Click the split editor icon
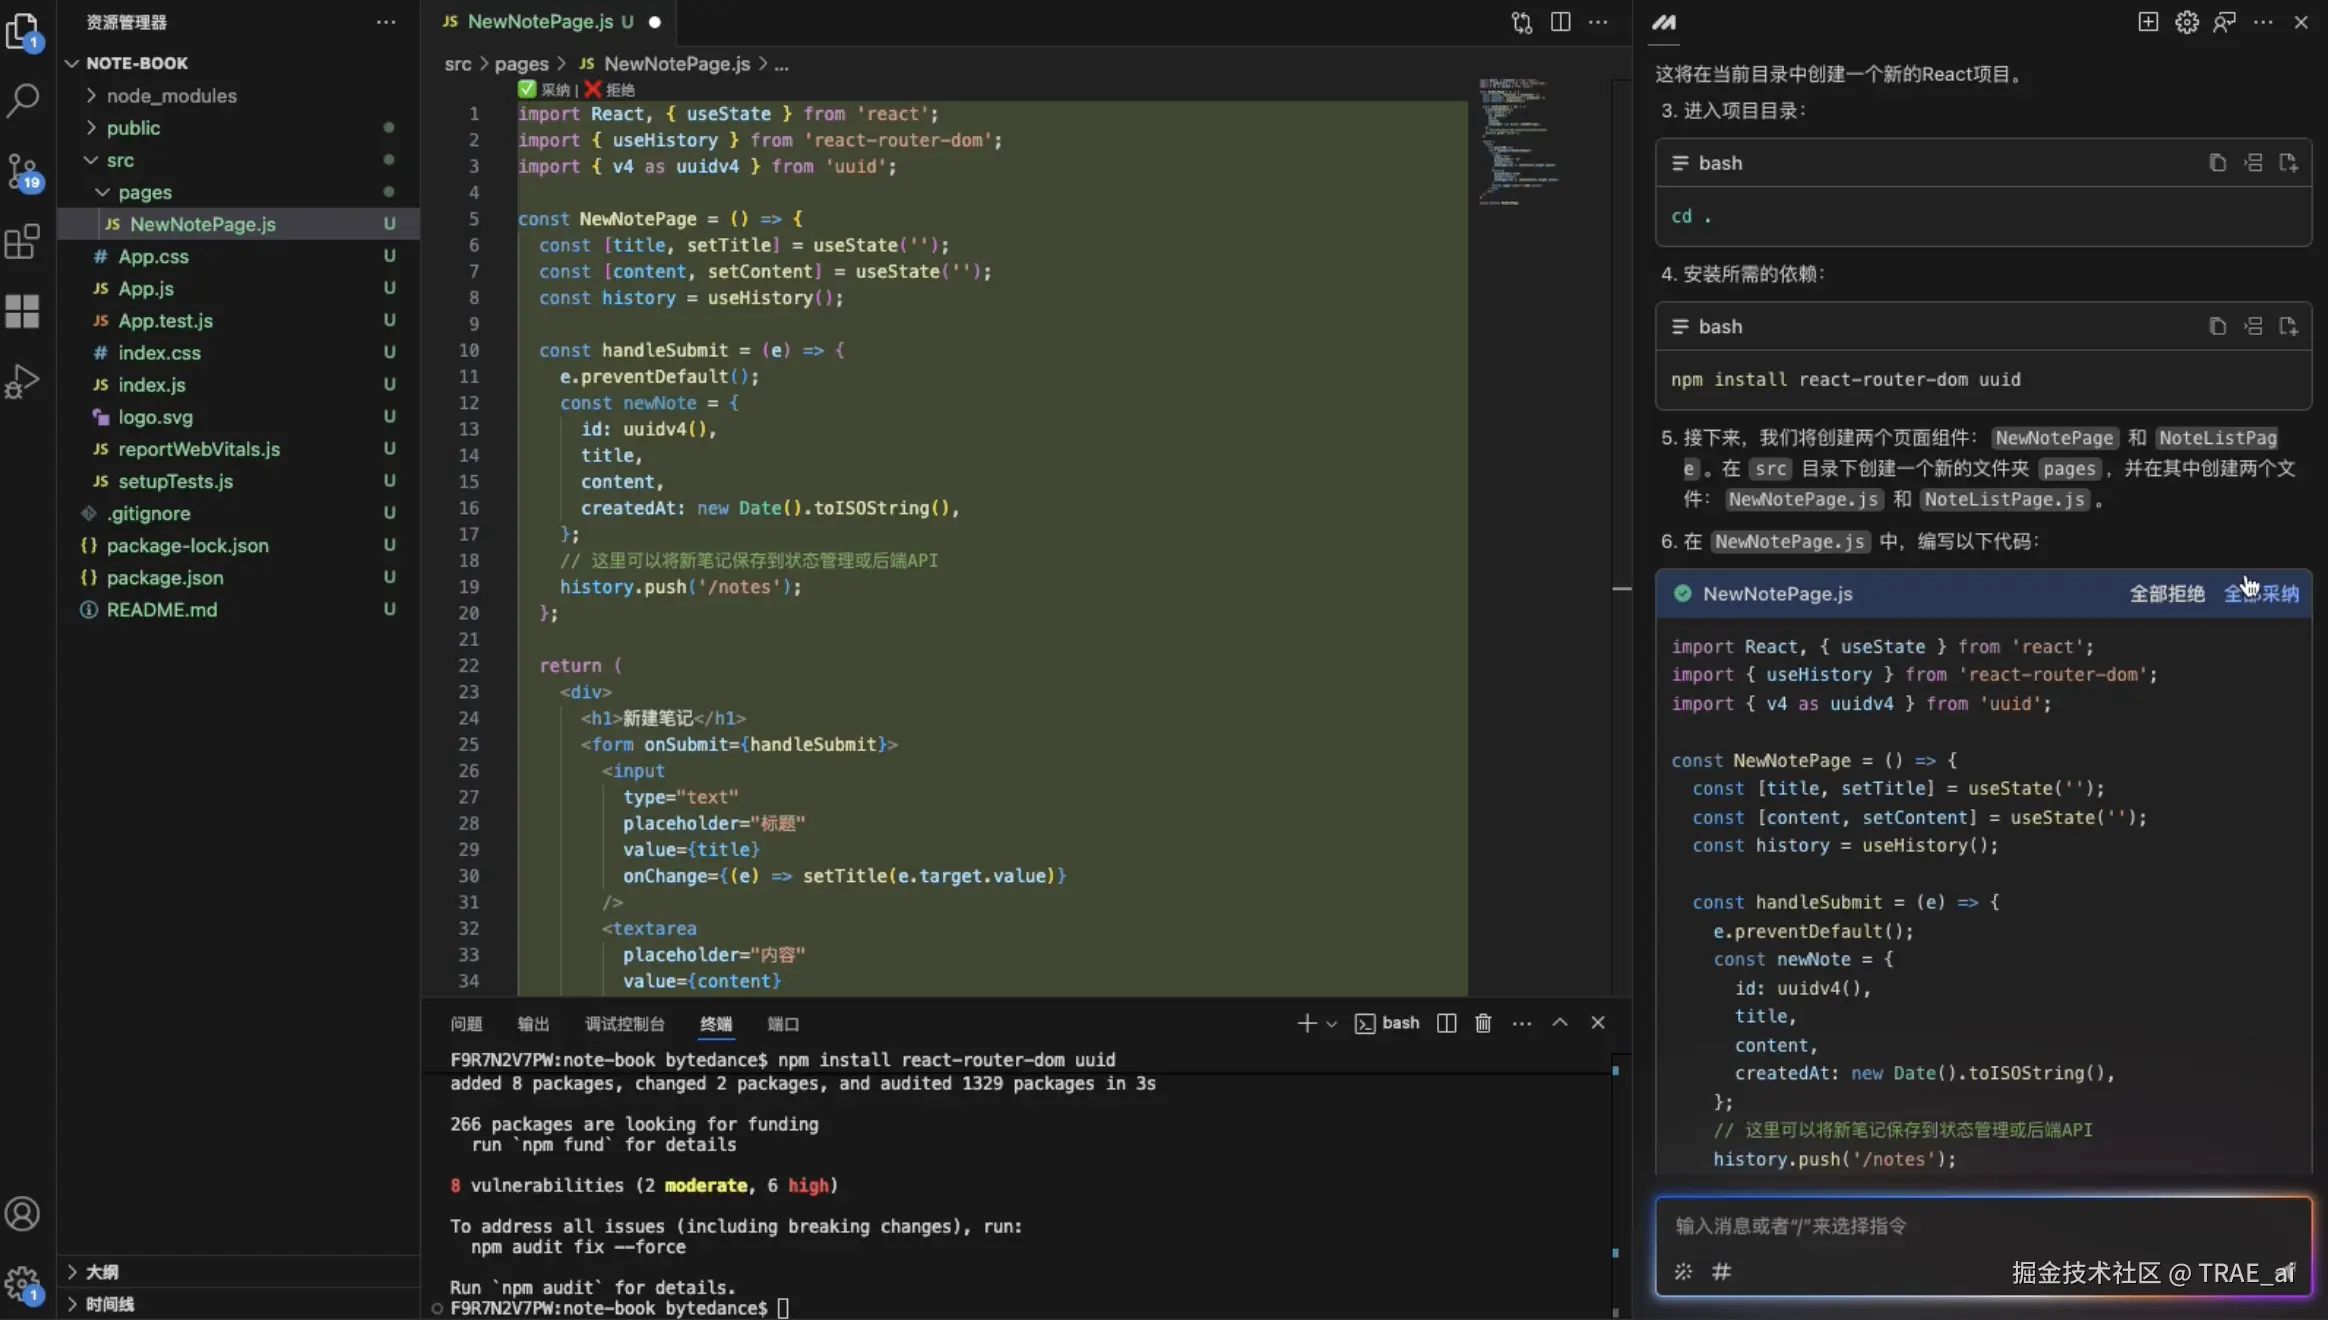The height and width of the screenshot is (1320, 2328). (x=1560, y=22)
